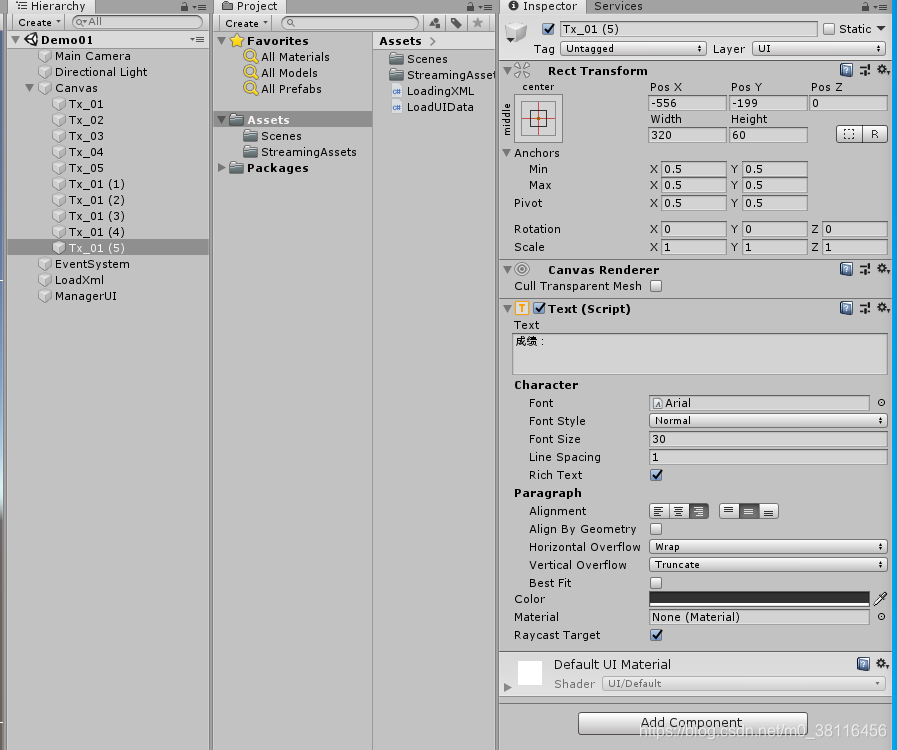Click the Material object picker circle
897x750 pixels.
click(x=880, y=617)
